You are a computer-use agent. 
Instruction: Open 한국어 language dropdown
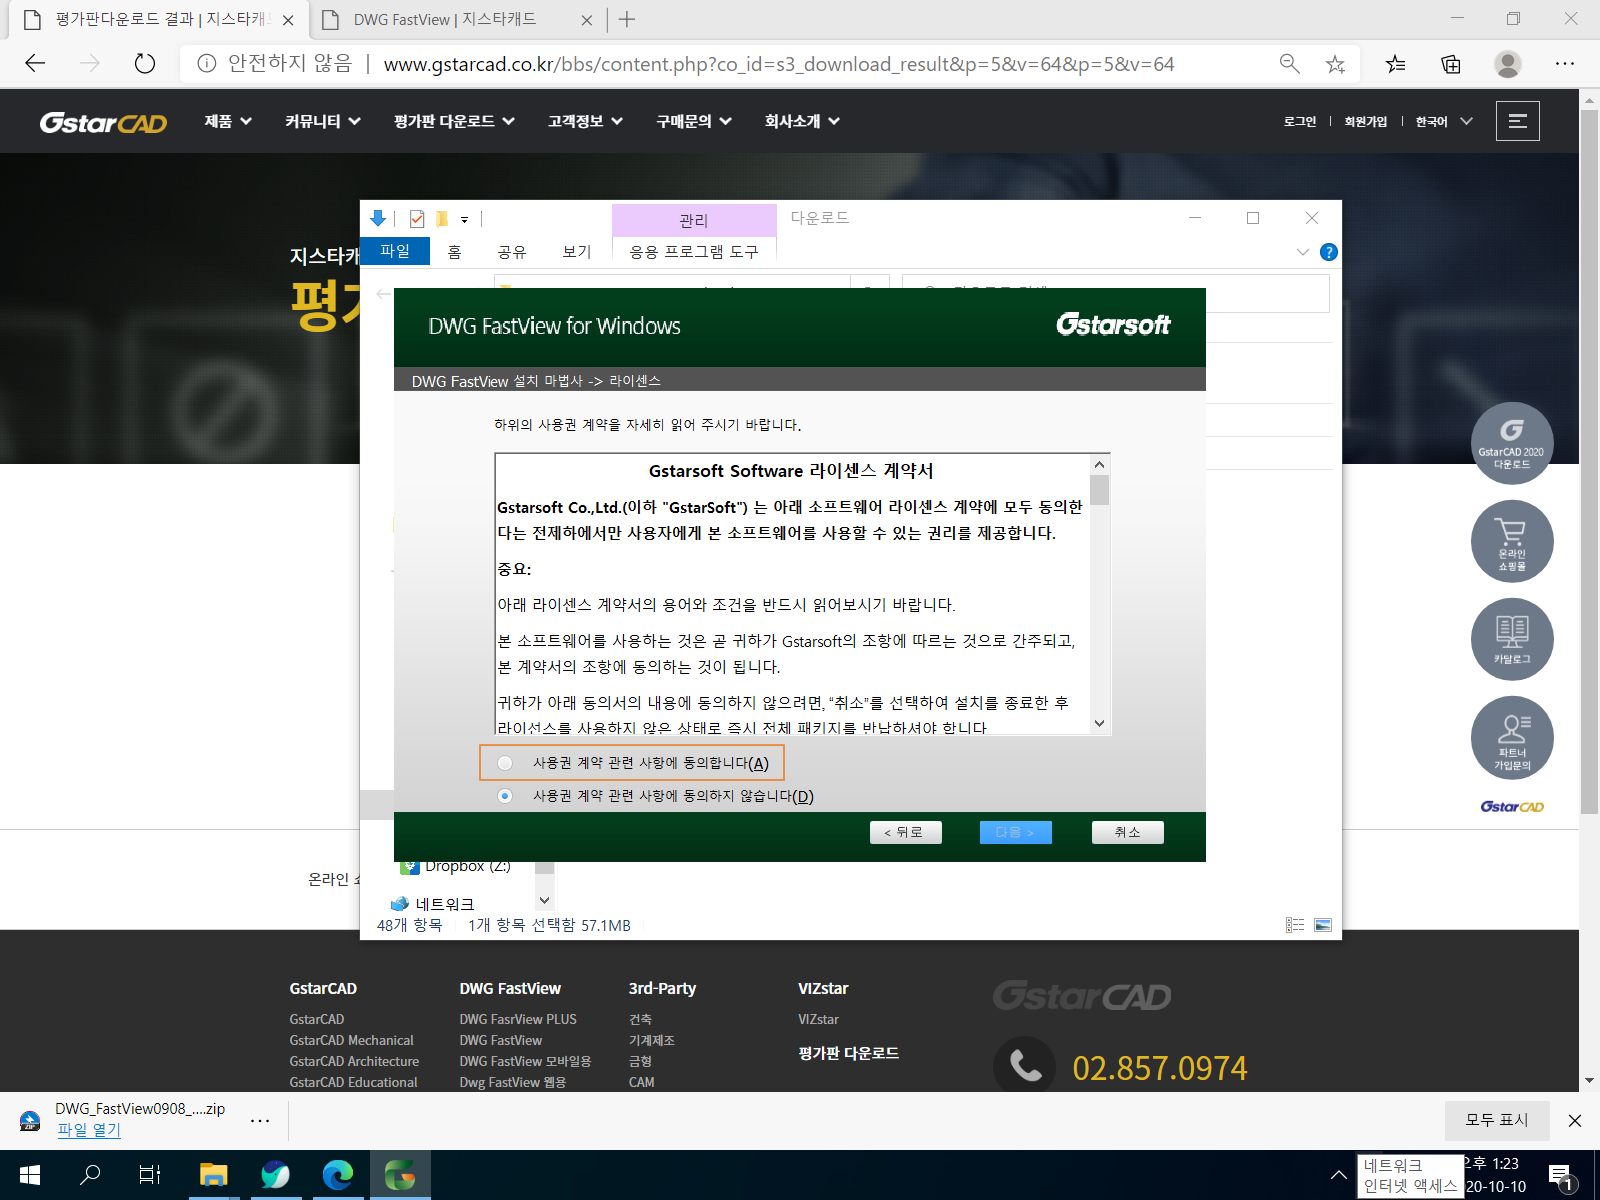point(1444,121)
